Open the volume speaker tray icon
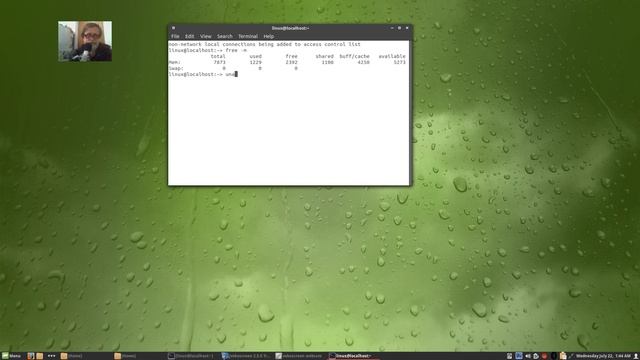 (x=528, y=356)
